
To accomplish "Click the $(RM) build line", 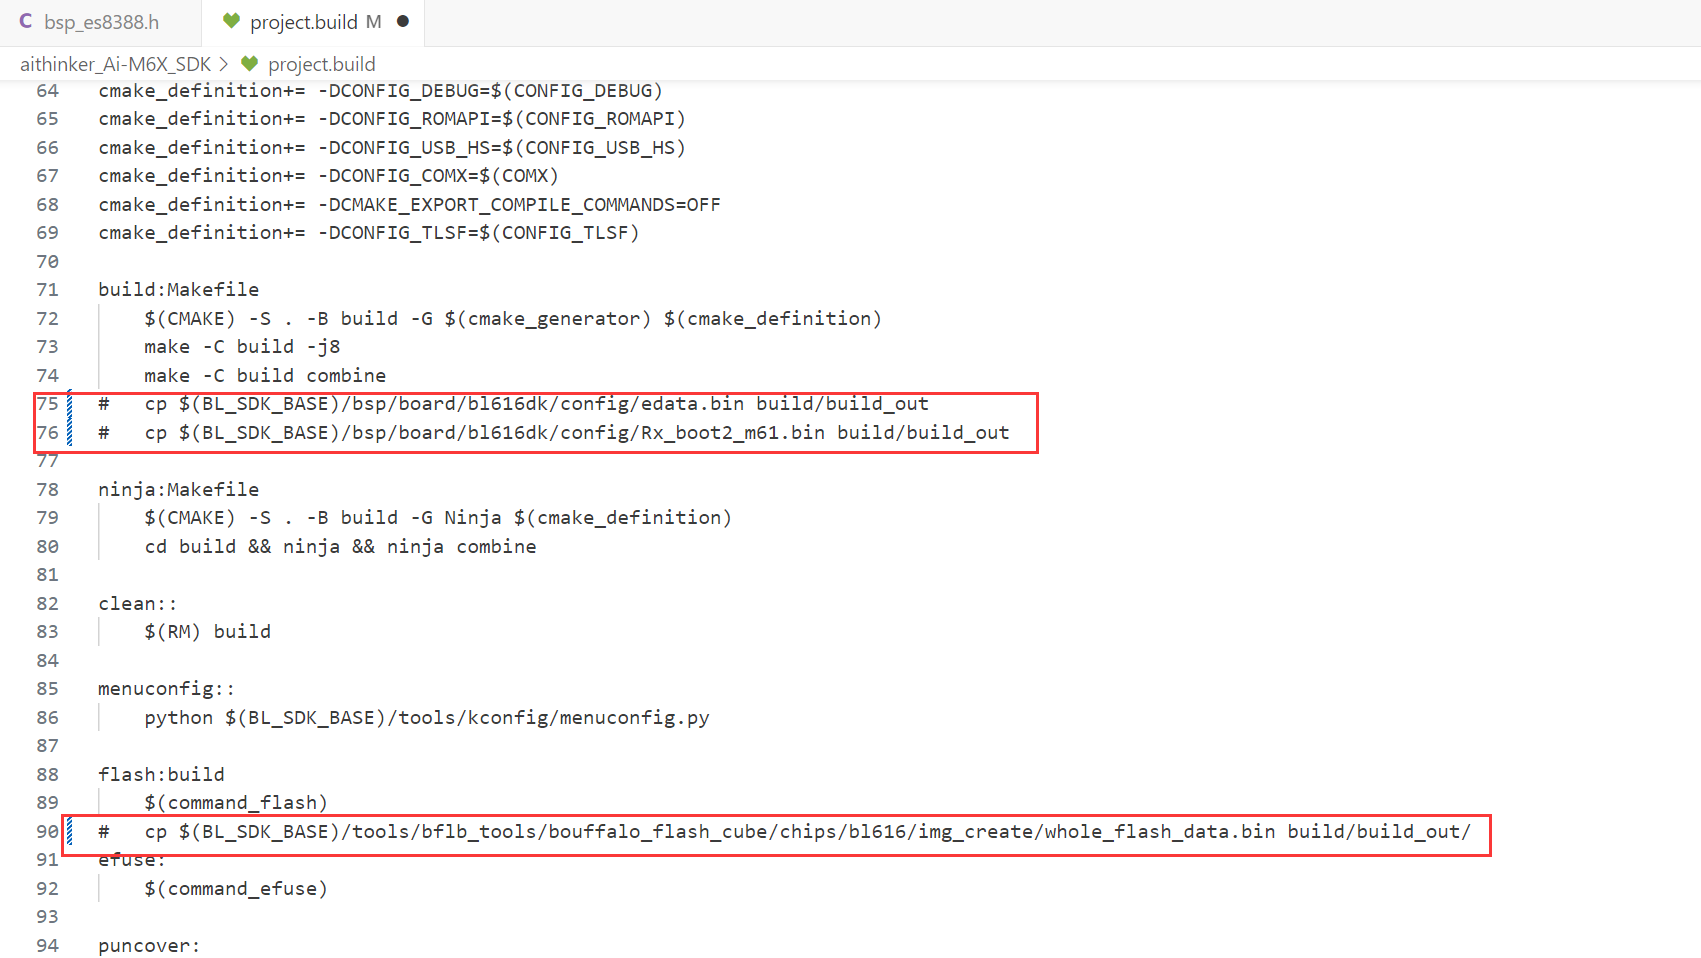I will click(207, 632).
